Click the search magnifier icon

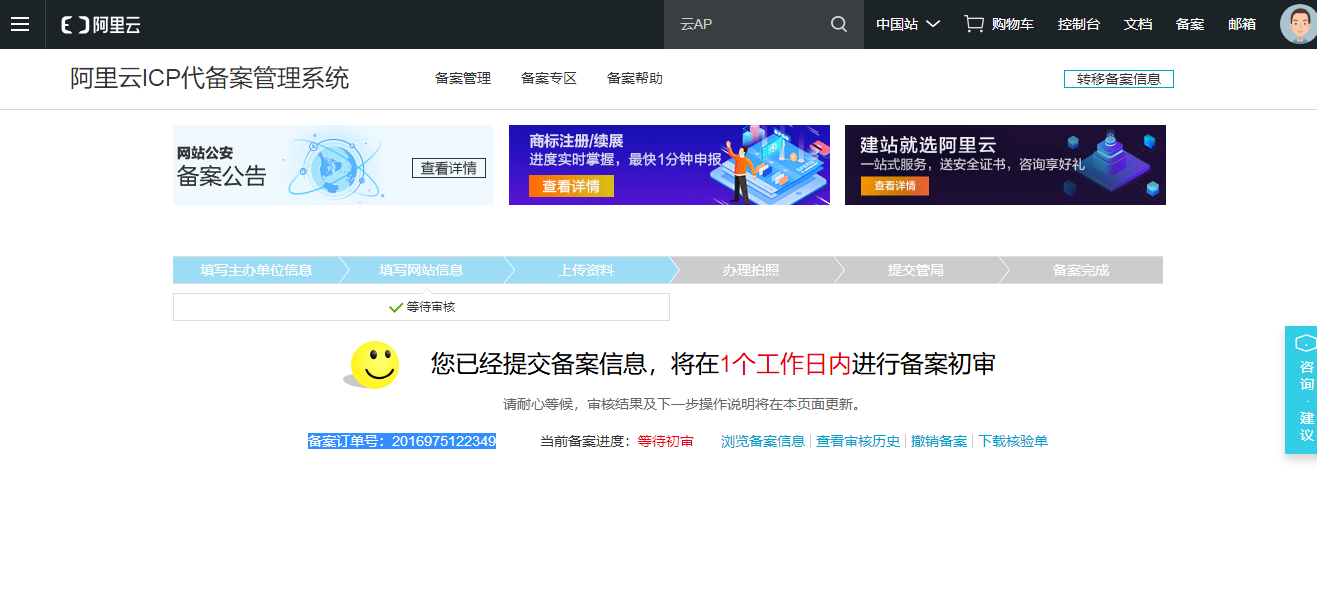pyautogui.click(x=839, y=24)
